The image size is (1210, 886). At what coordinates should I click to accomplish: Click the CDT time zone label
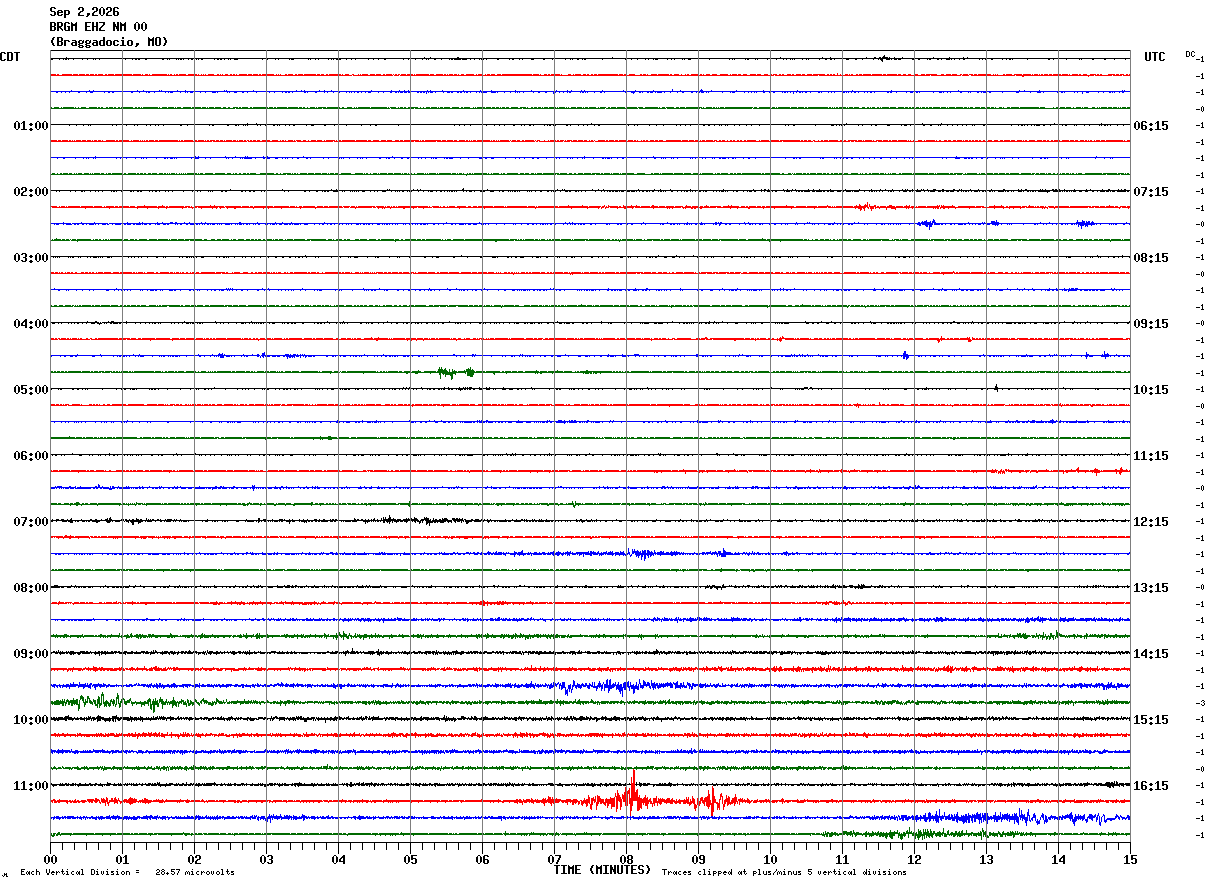pyautogui.click(x=10, y=57)
